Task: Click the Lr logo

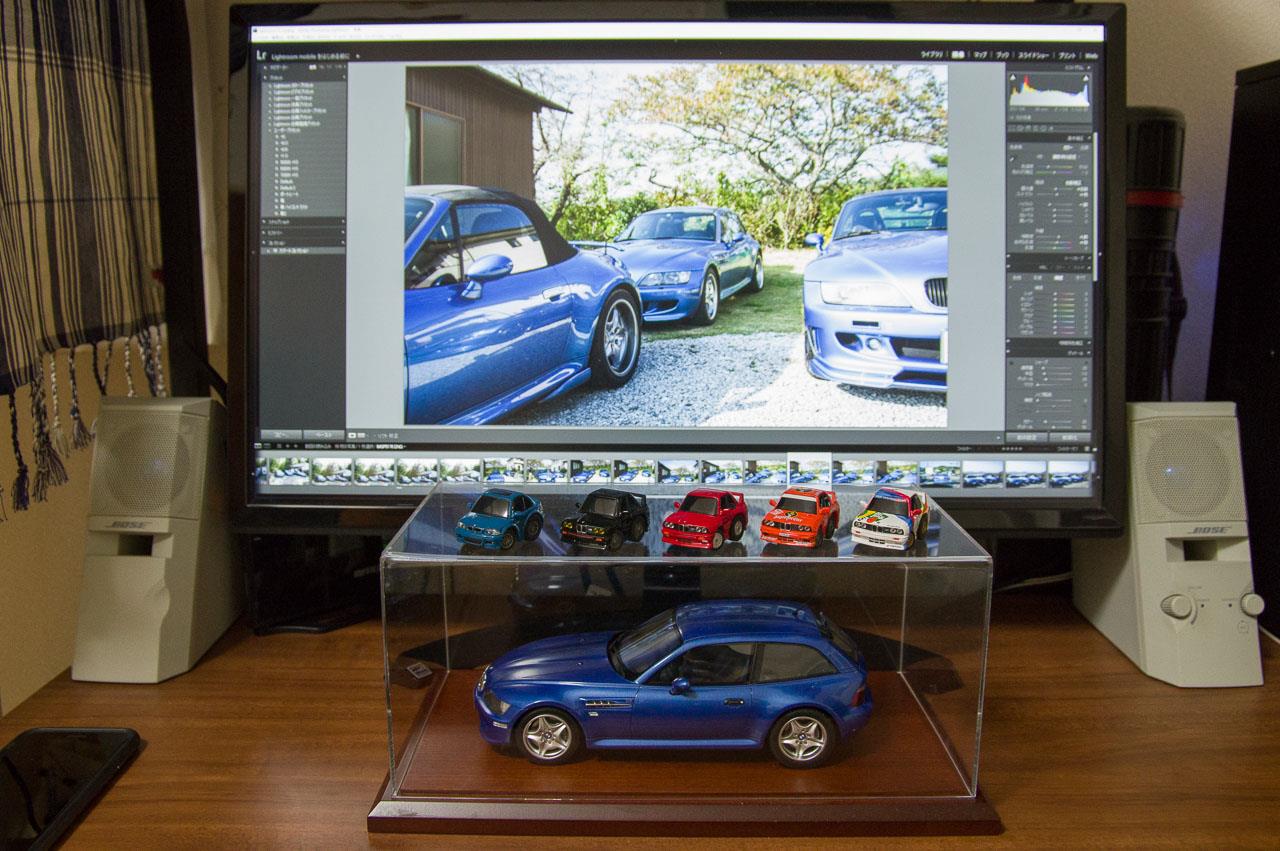Action: (x=261, y=56)
